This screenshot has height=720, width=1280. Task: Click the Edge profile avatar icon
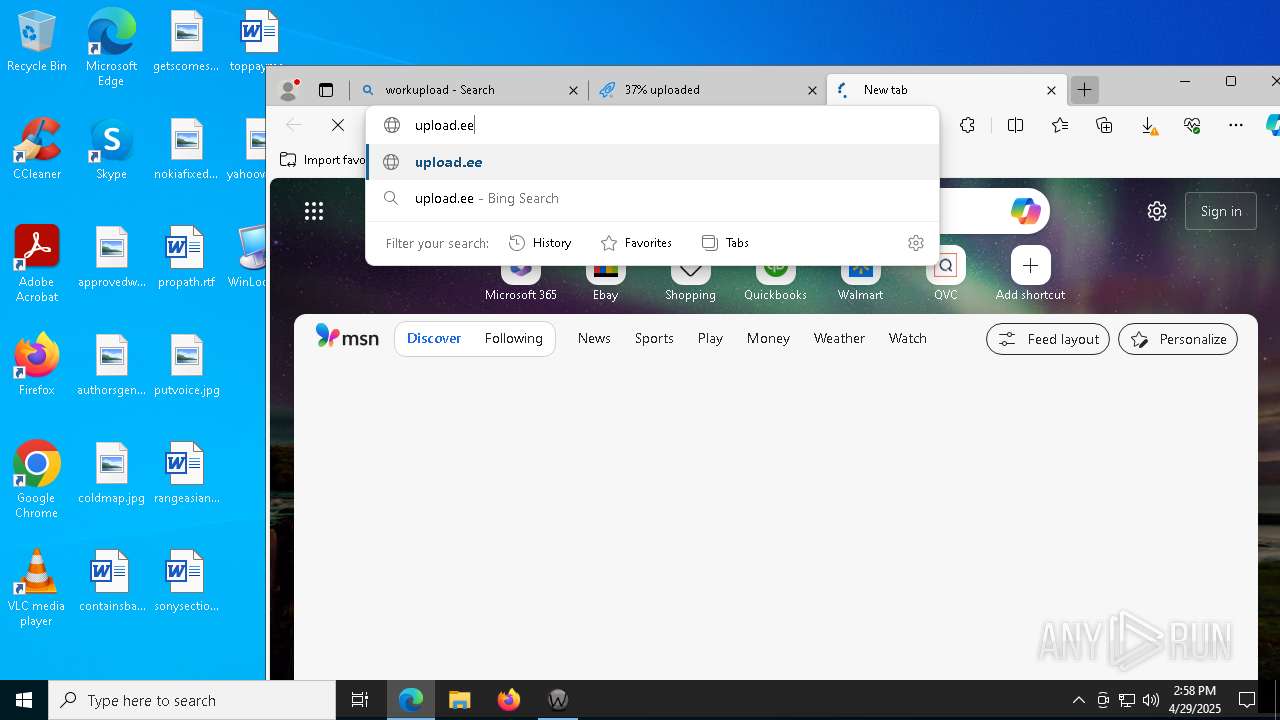click(x=289, y=90)
